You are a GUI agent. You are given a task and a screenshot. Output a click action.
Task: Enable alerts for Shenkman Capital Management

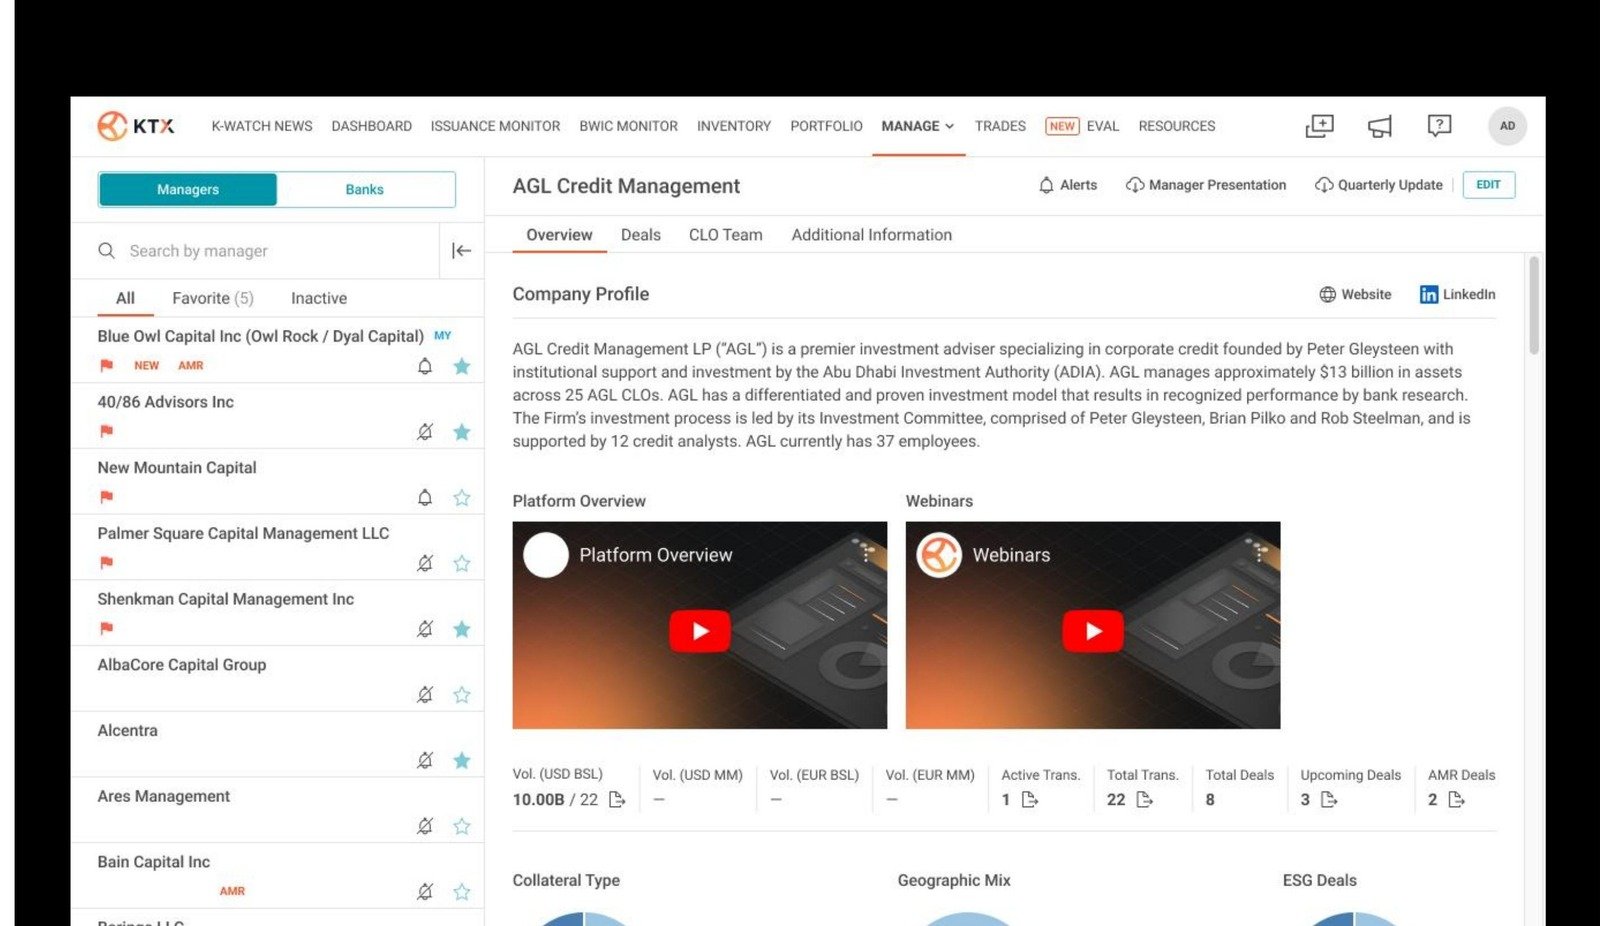[425, 629]
